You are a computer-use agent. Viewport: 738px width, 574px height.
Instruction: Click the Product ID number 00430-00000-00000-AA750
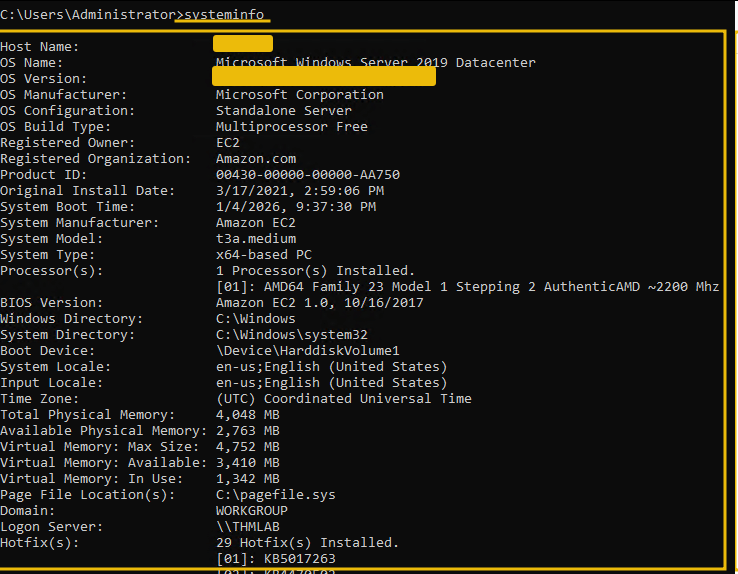[x=307, y=175]
